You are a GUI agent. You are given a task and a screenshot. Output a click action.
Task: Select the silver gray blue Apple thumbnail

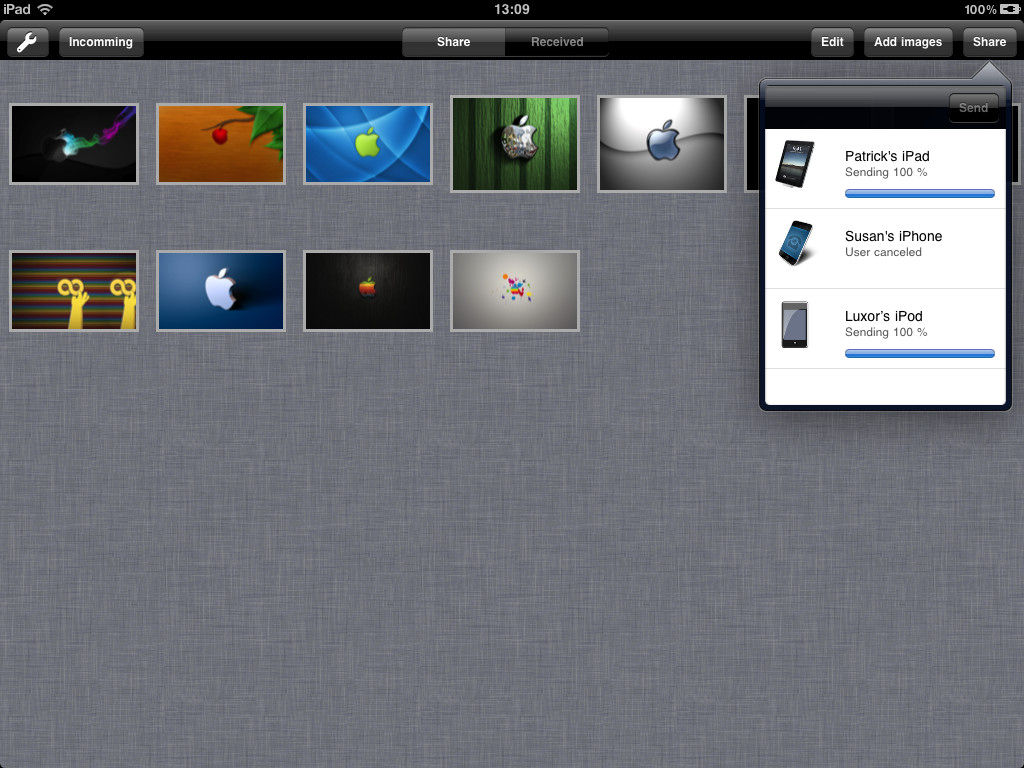pos(662,144)
